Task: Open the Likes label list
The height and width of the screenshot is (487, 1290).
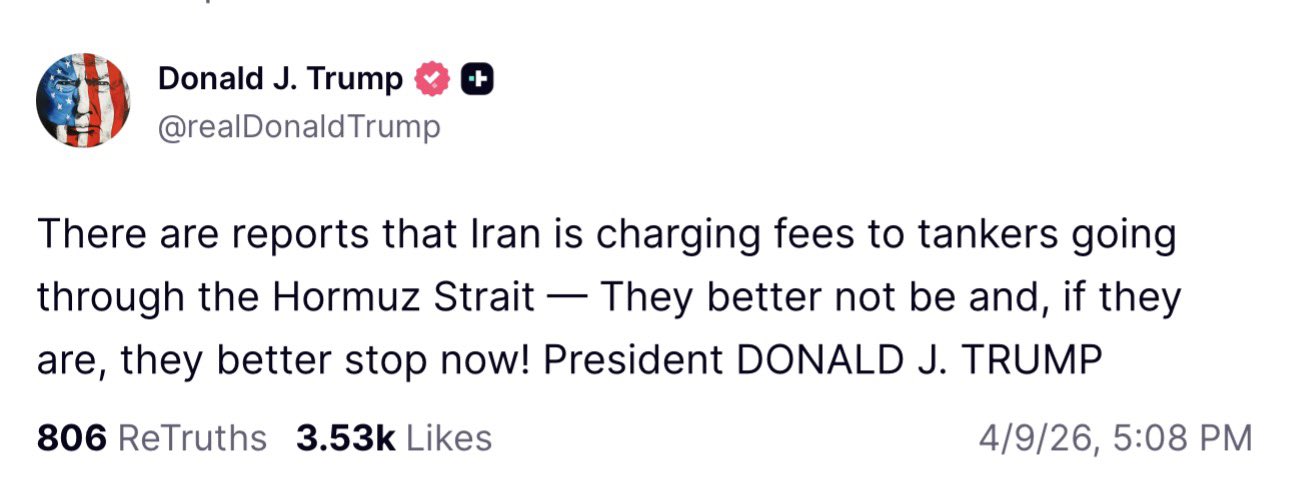Action: (x=450, y=438)
